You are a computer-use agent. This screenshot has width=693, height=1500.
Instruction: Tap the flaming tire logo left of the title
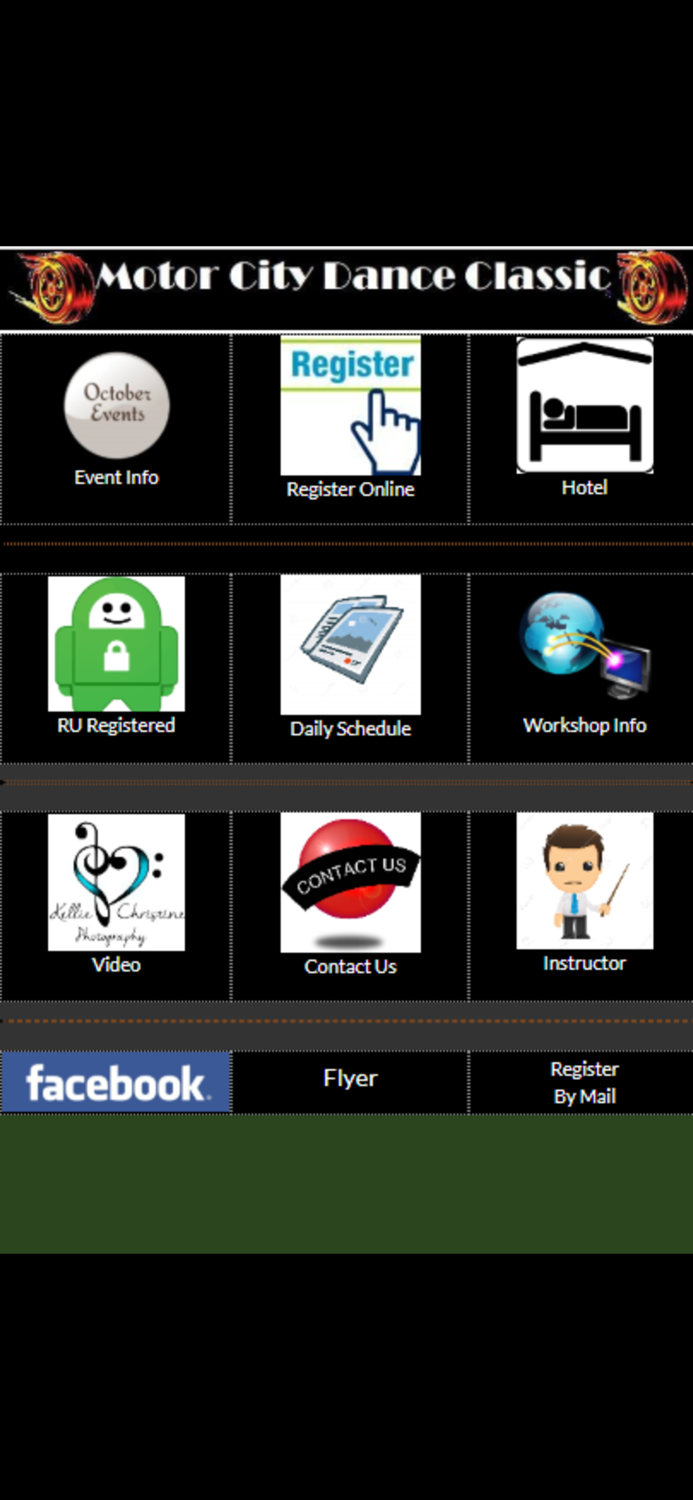click(51, 286)
